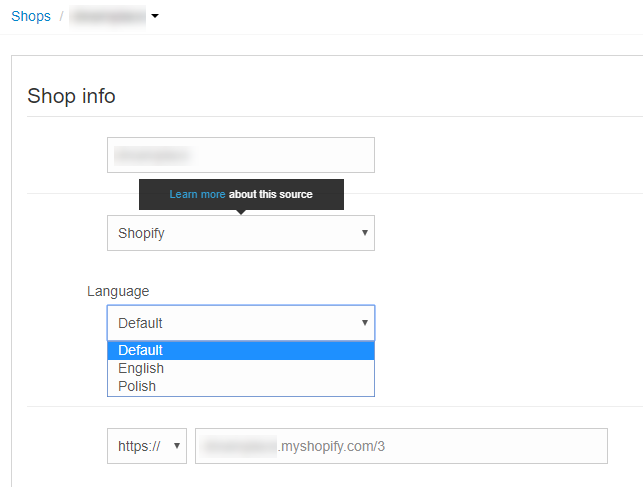Click the .myshopify.com/3 URL text
This screenshot has width=643, height=487.
click(x=331, y=446)
